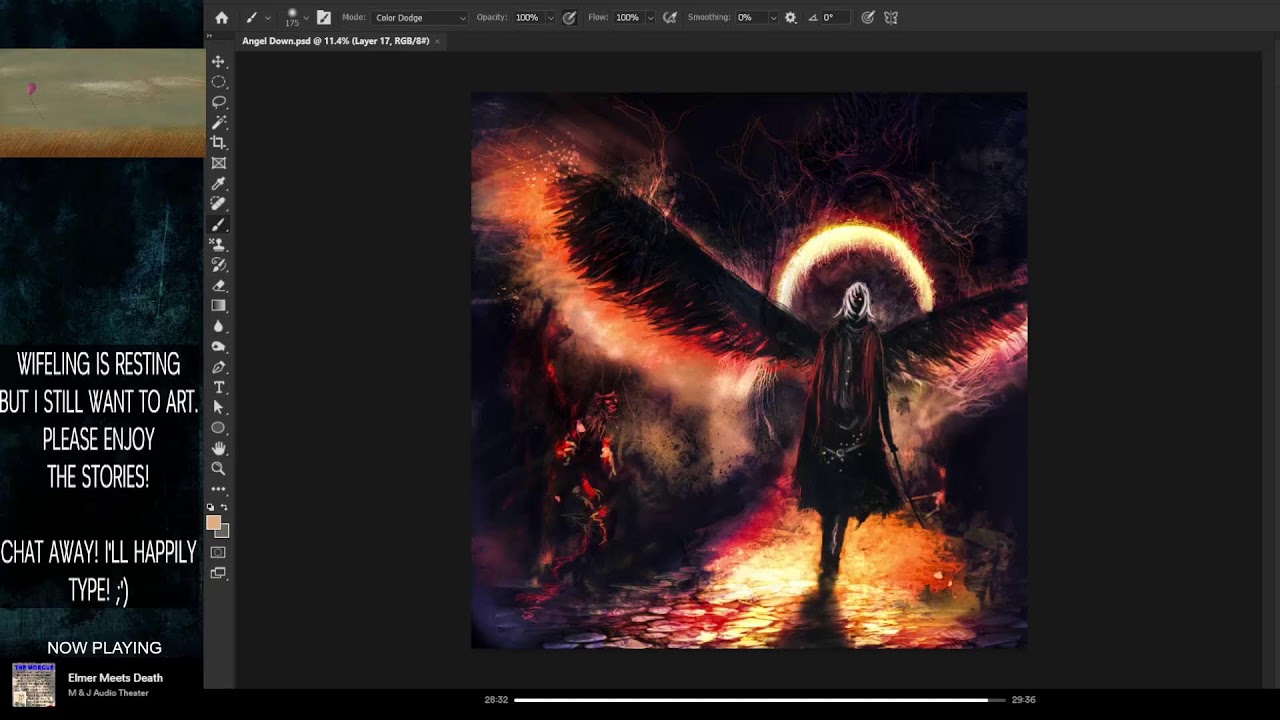Reset default foreground and background colors
The width and height of the screenshot is (1280, 720).
click(x=211, y=508)
